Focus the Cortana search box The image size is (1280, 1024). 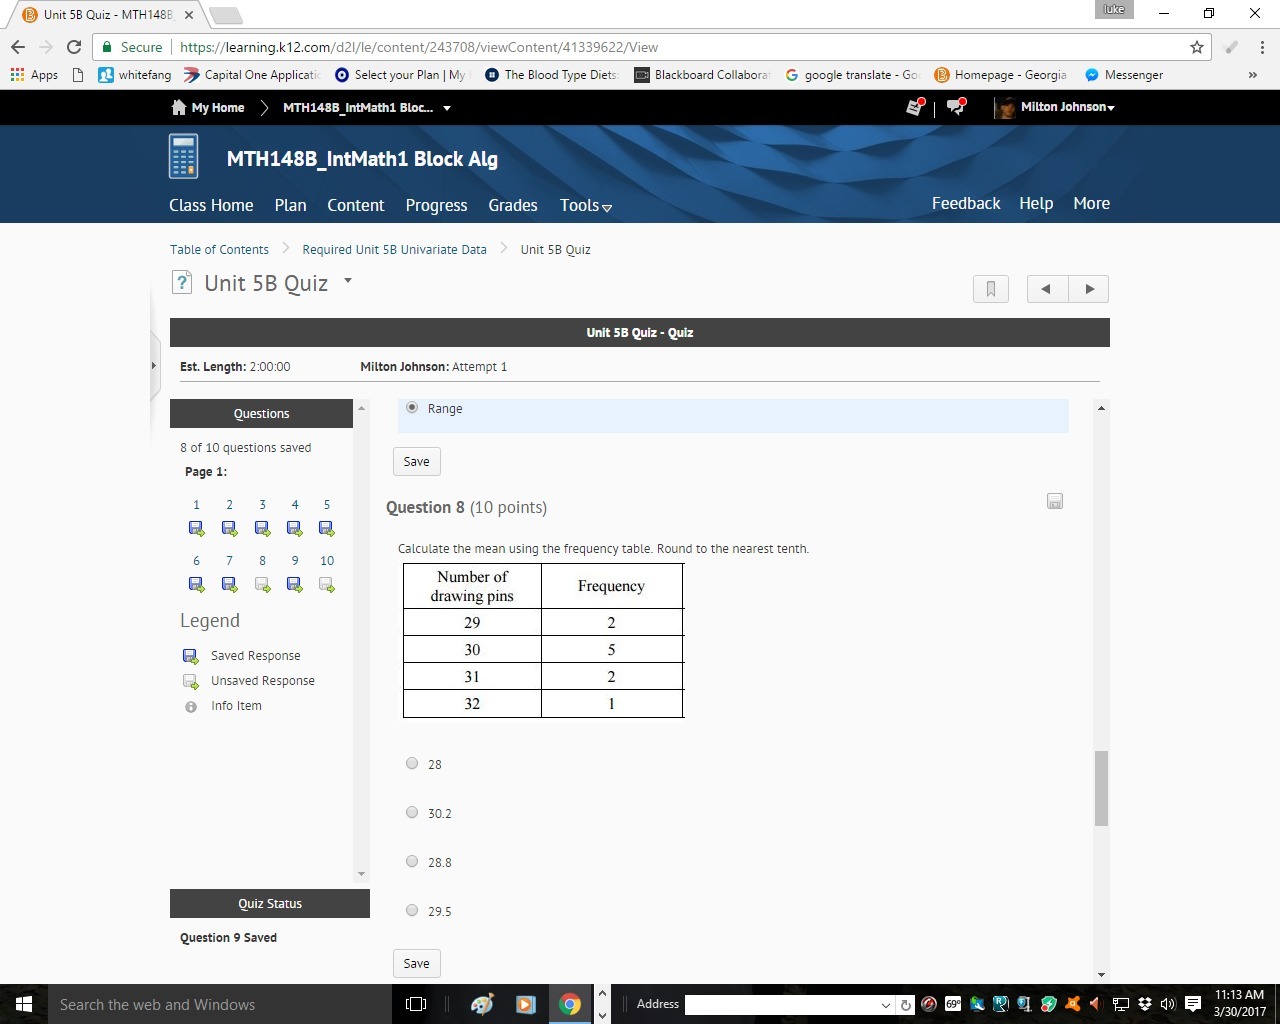coord(220,1004)
